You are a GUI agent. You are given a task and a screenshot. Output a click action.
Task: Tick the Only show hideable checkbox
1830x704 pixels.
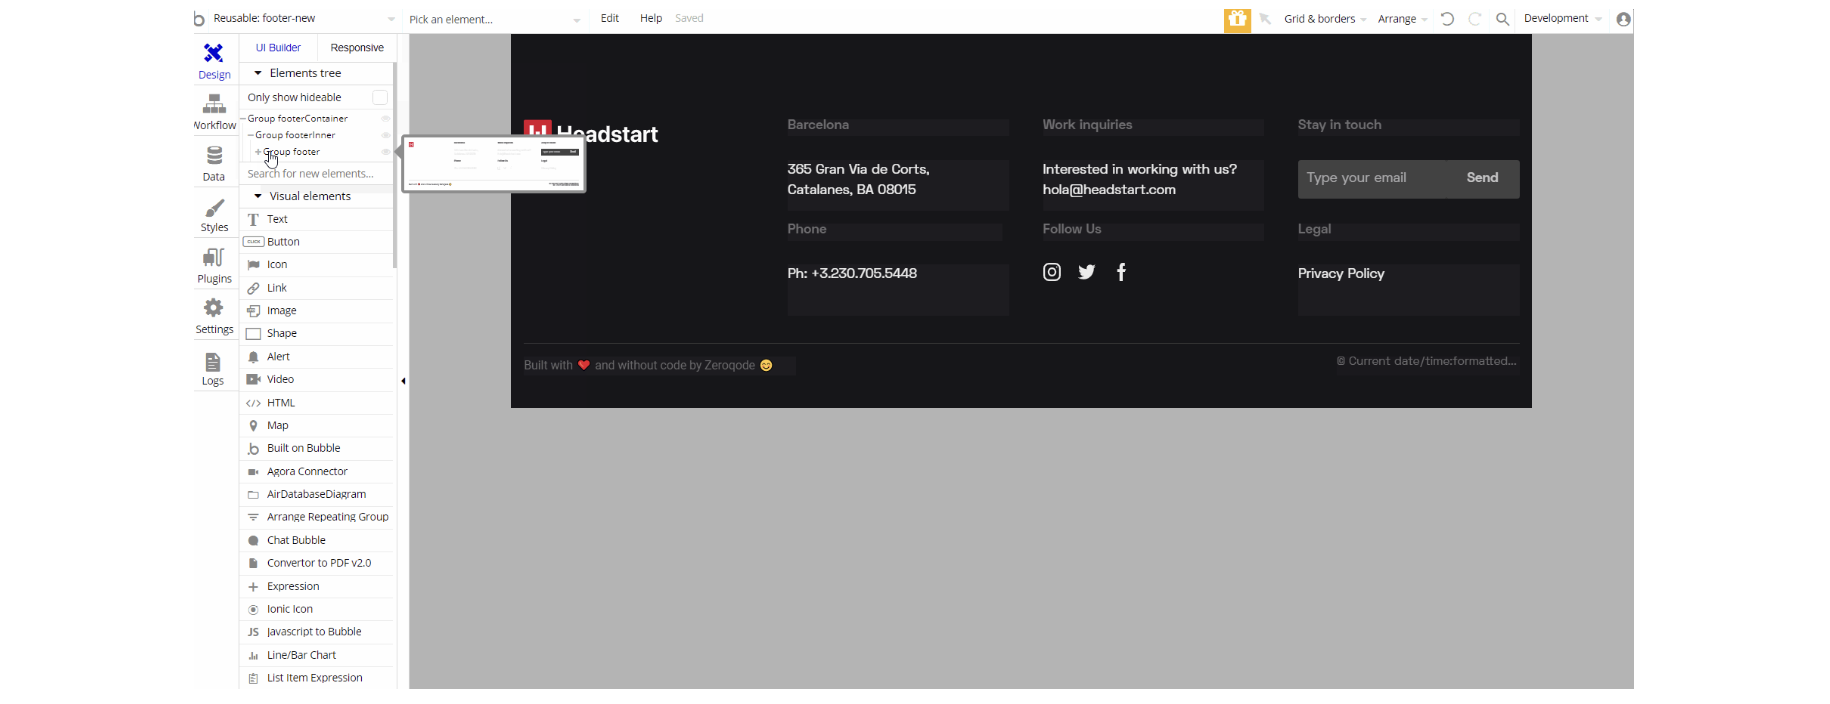click(380, 97)
